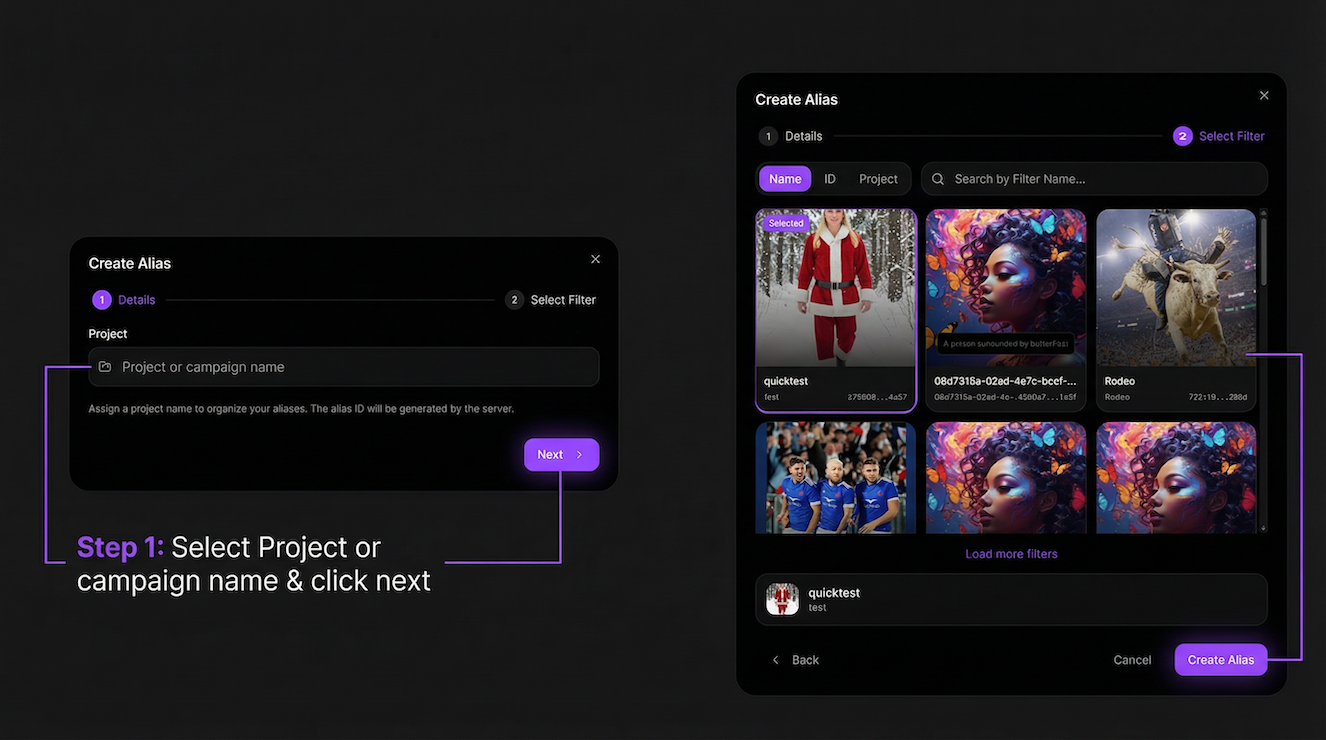The width and height of the screenshot is (1326, 740).
Task: Cancel the alias creation
Action: coord(1132,660)
